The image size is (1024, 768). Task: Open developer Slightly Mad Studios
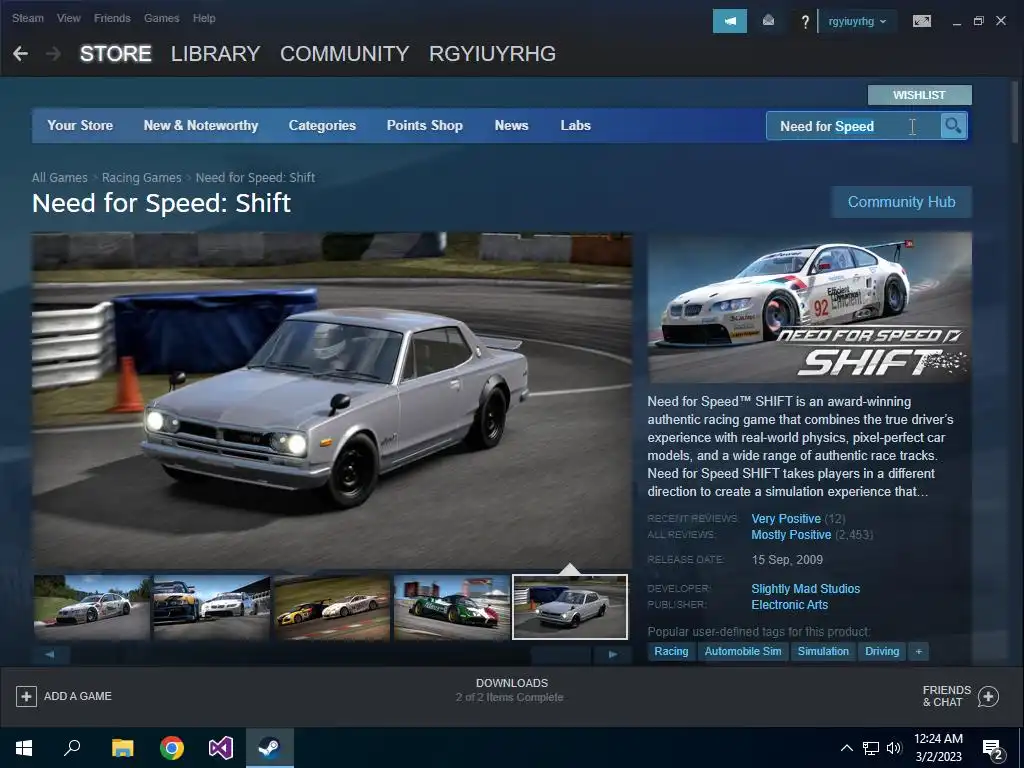[x=805, y=588]
